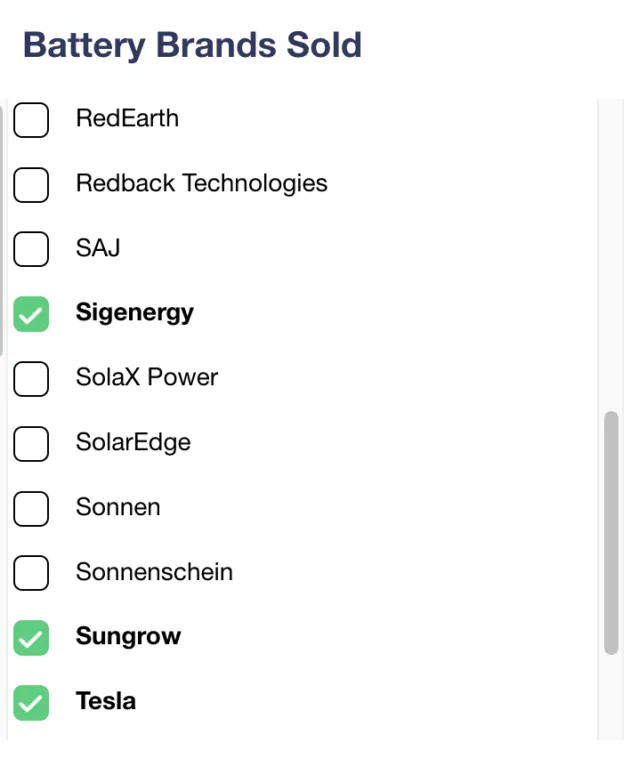Screen dimensions: 639x767
Task: Click the SolaX Power label text
Action: pyautogui.click(x=147, y=378)
